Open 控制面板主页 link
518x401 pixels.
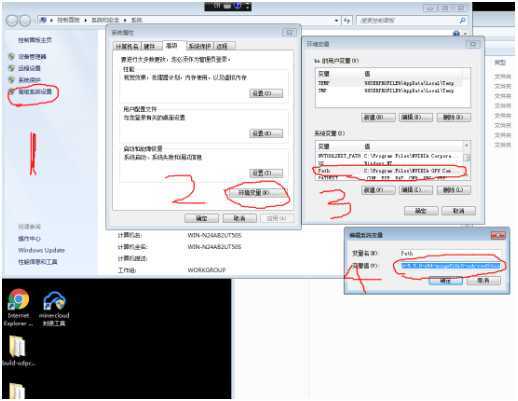point(35,40)
